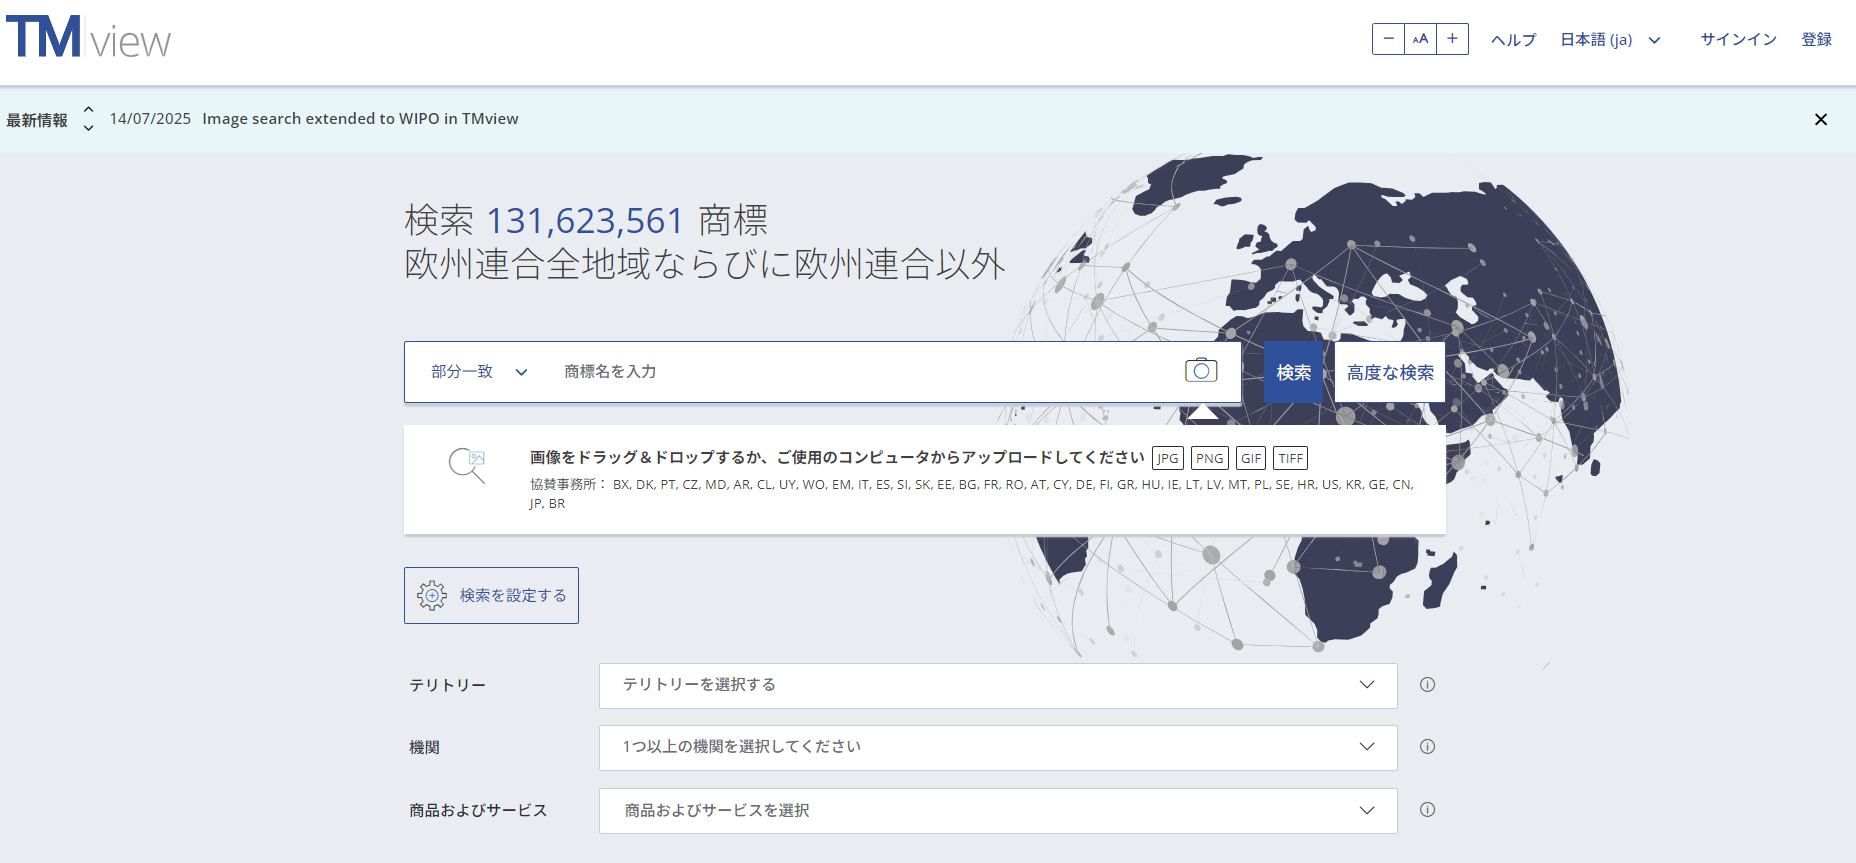Screen dimensions: 1856x863
Task: Click the image upload instruction text
Action: (837, 457)
